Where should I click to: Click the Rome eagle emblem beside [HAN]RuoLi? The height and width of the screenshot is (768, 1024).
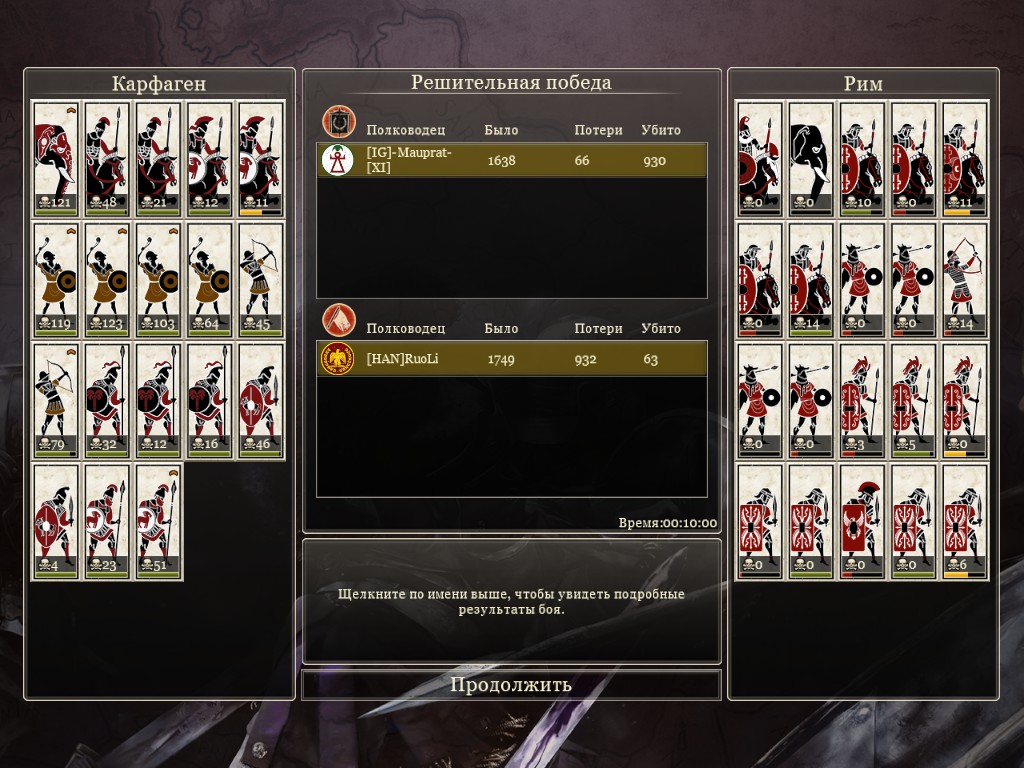[x=338, y=359]
